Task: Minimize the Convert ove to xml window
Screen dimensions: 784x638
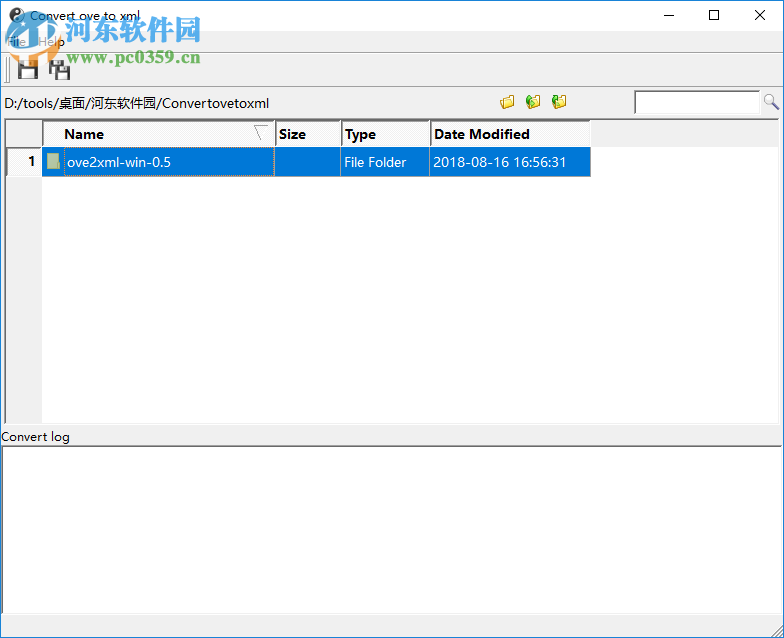Action: tap(669, 16)
